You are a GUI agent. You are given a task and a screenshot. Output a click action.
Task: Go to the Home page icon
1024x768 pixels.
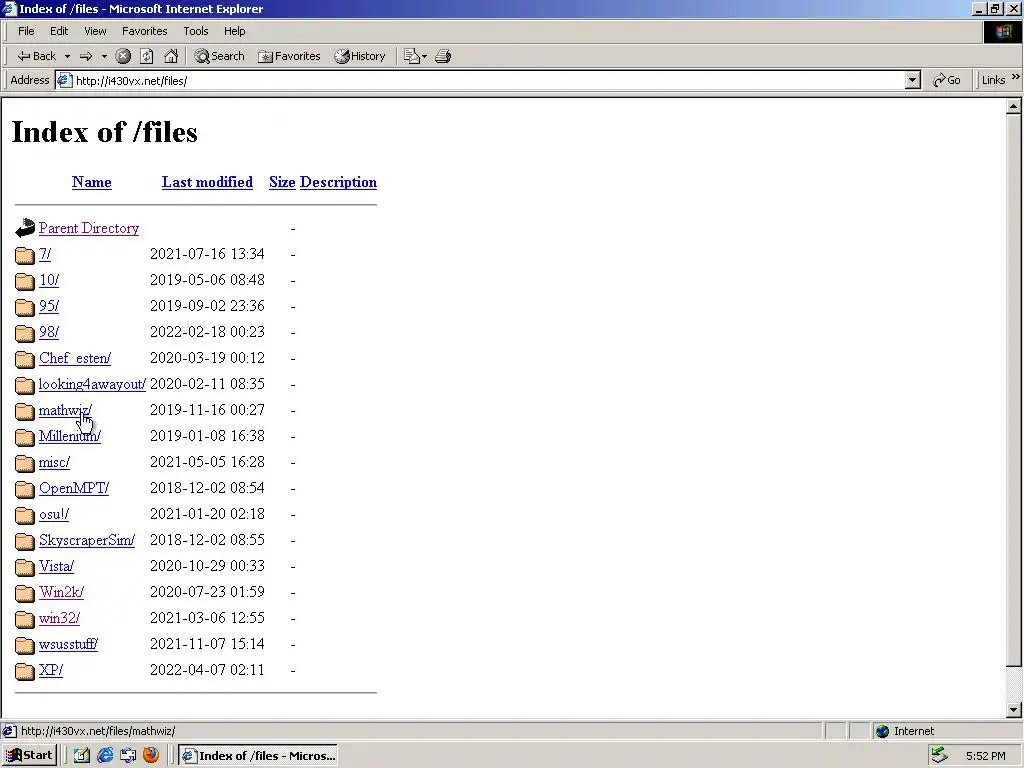point(171,56)
